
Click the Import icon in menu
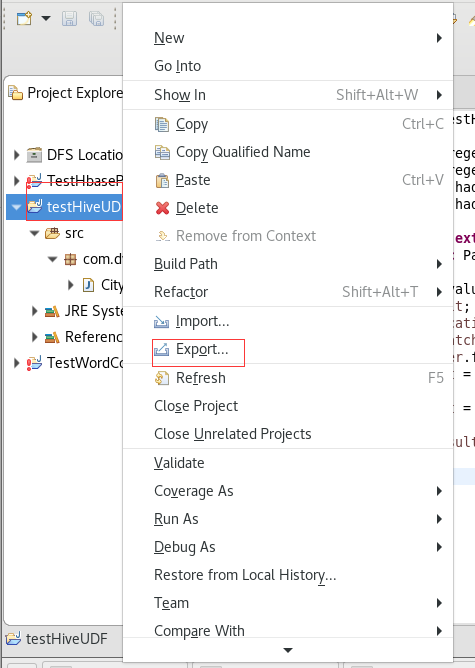click(161, 322)
